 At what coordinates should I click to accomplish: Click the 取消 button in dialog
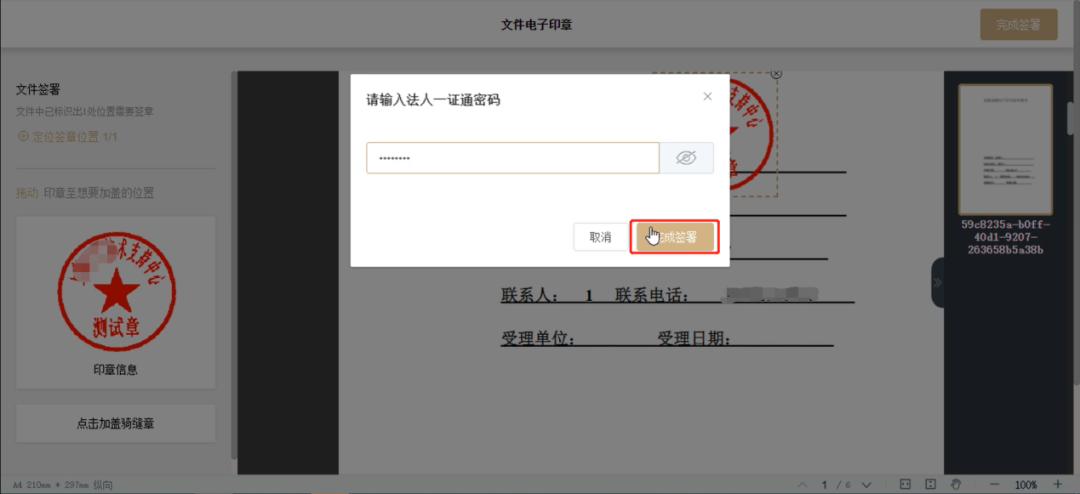pos(600,237)
